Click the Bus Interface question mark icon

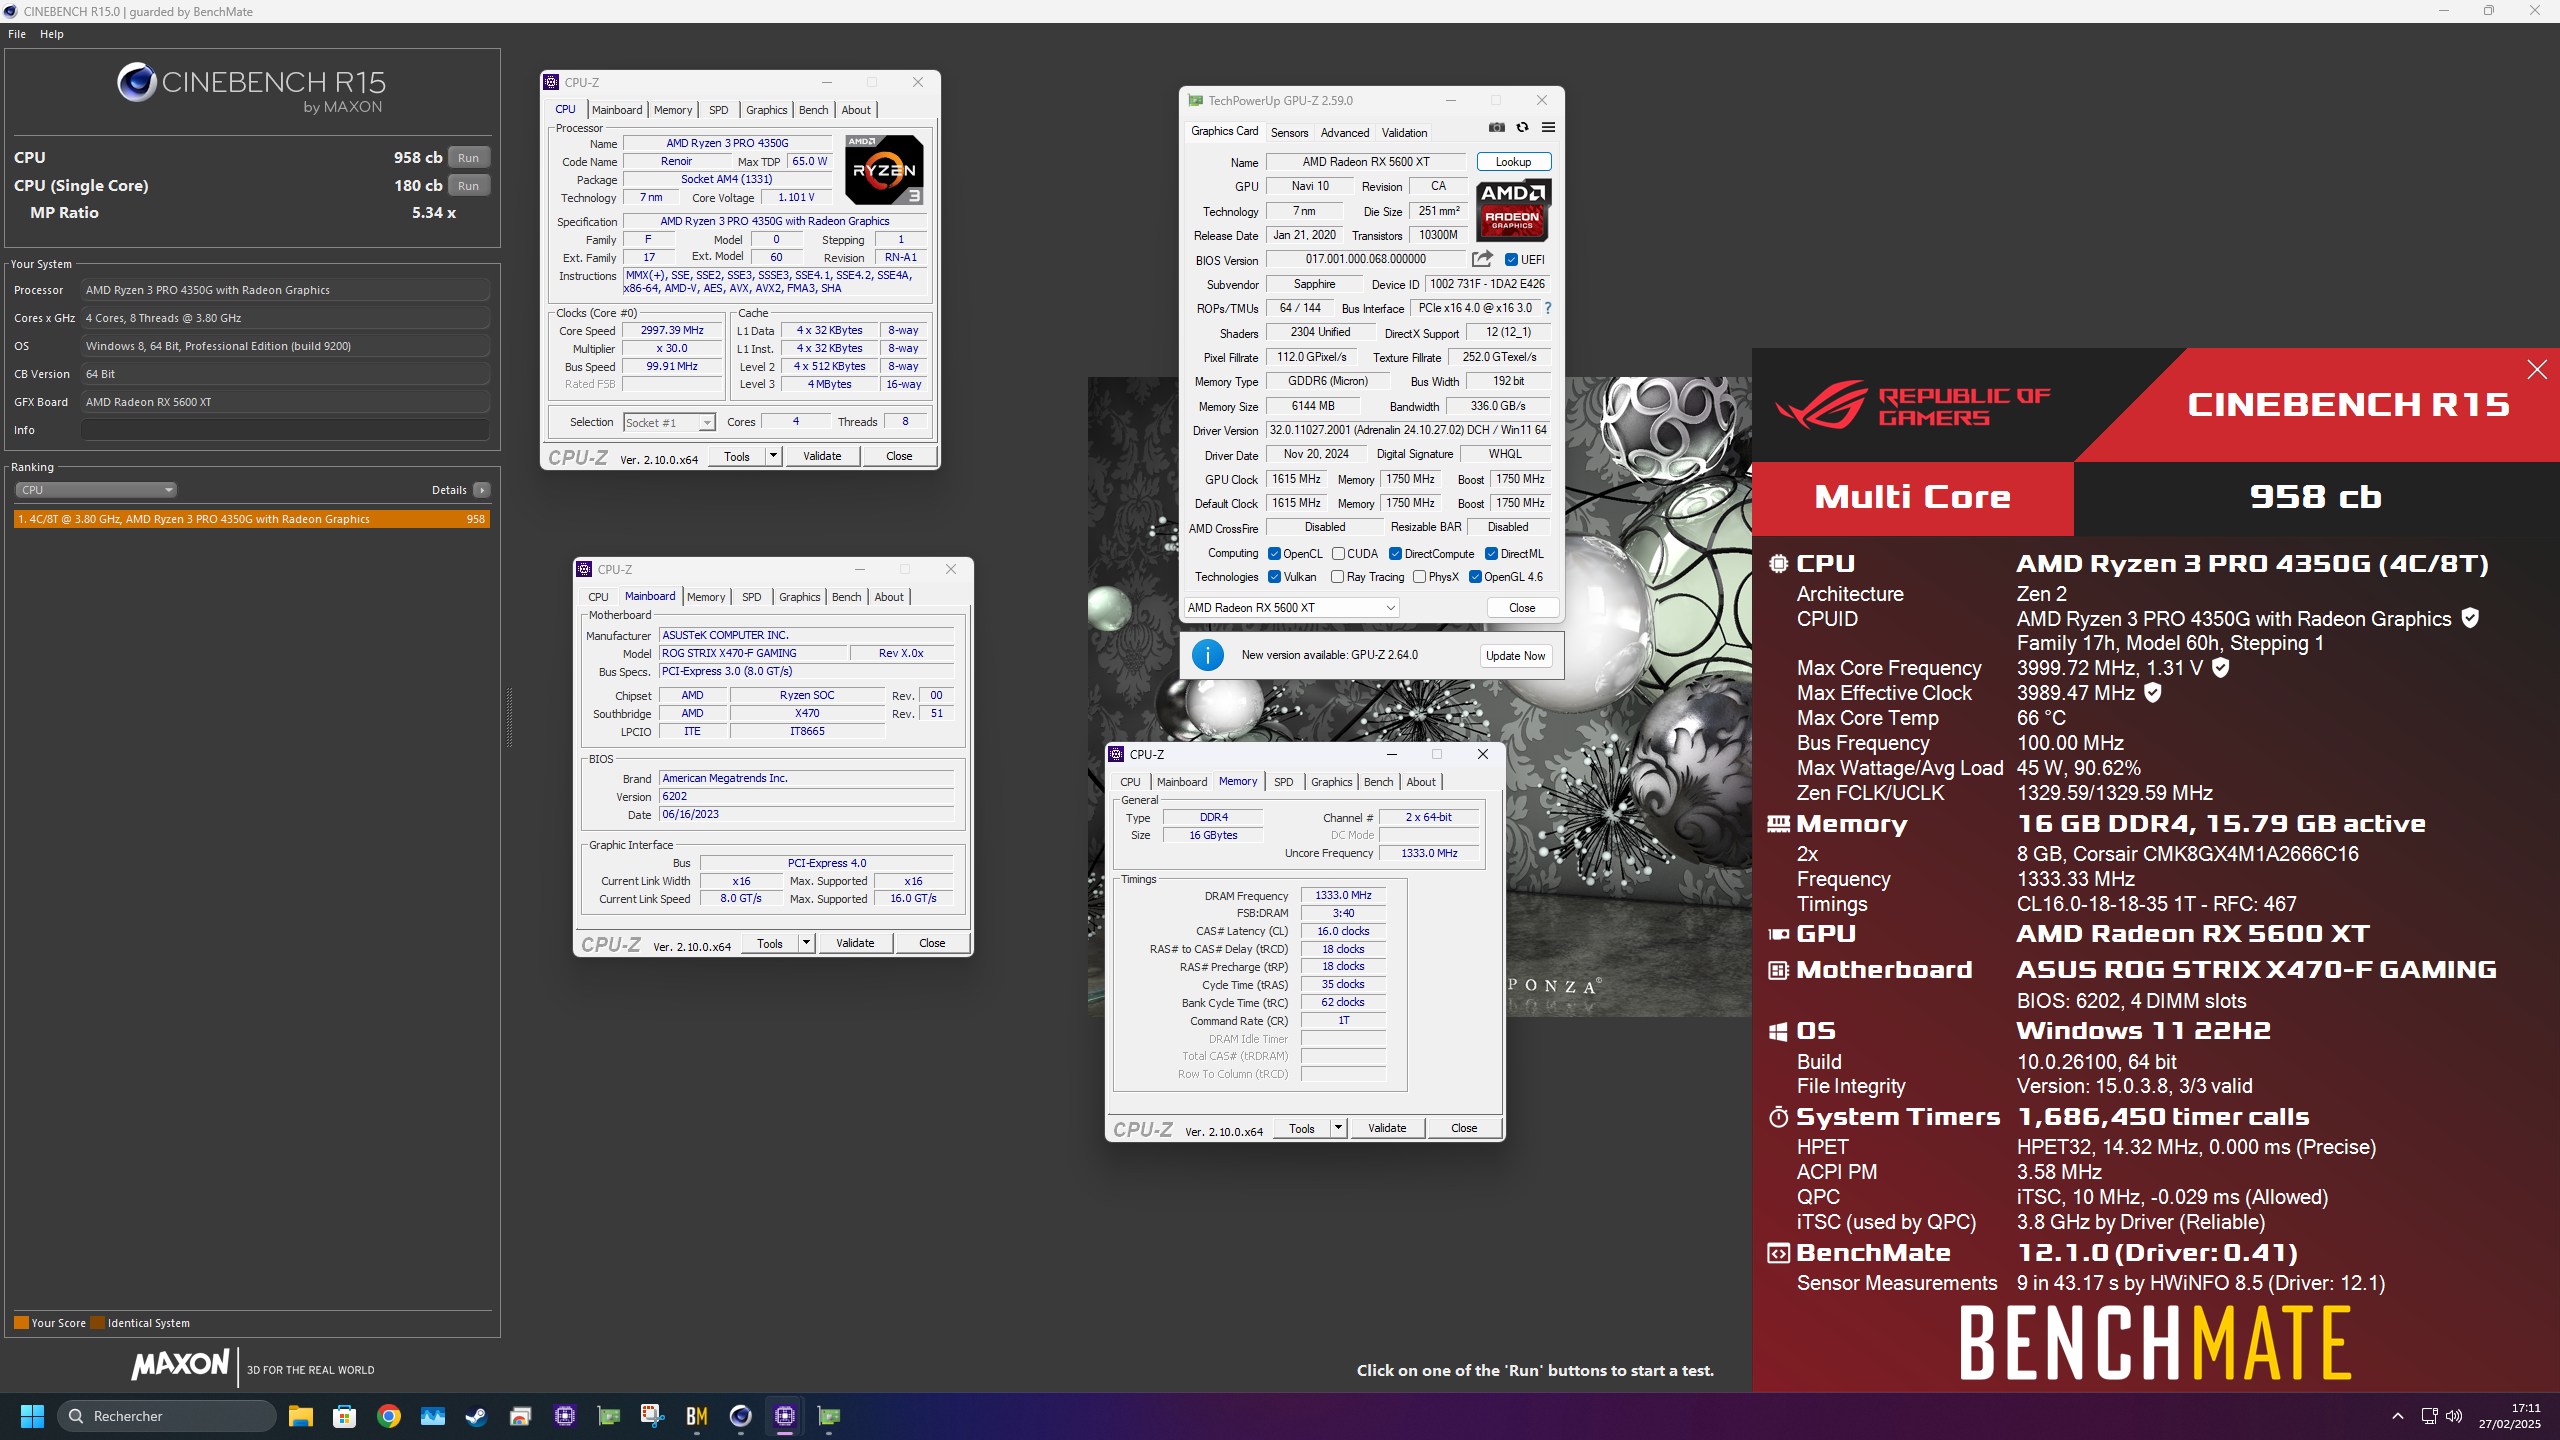1548,308
